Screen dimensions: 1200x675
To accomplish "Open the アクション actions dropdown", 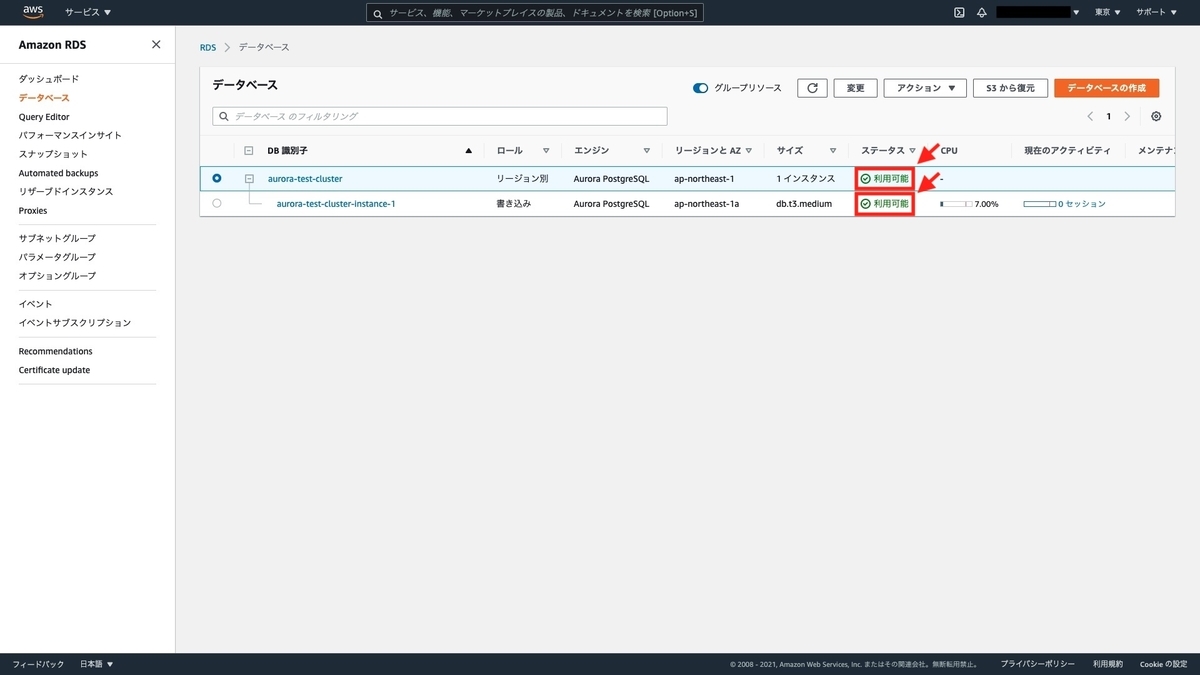I will click(x=925, y=88).
